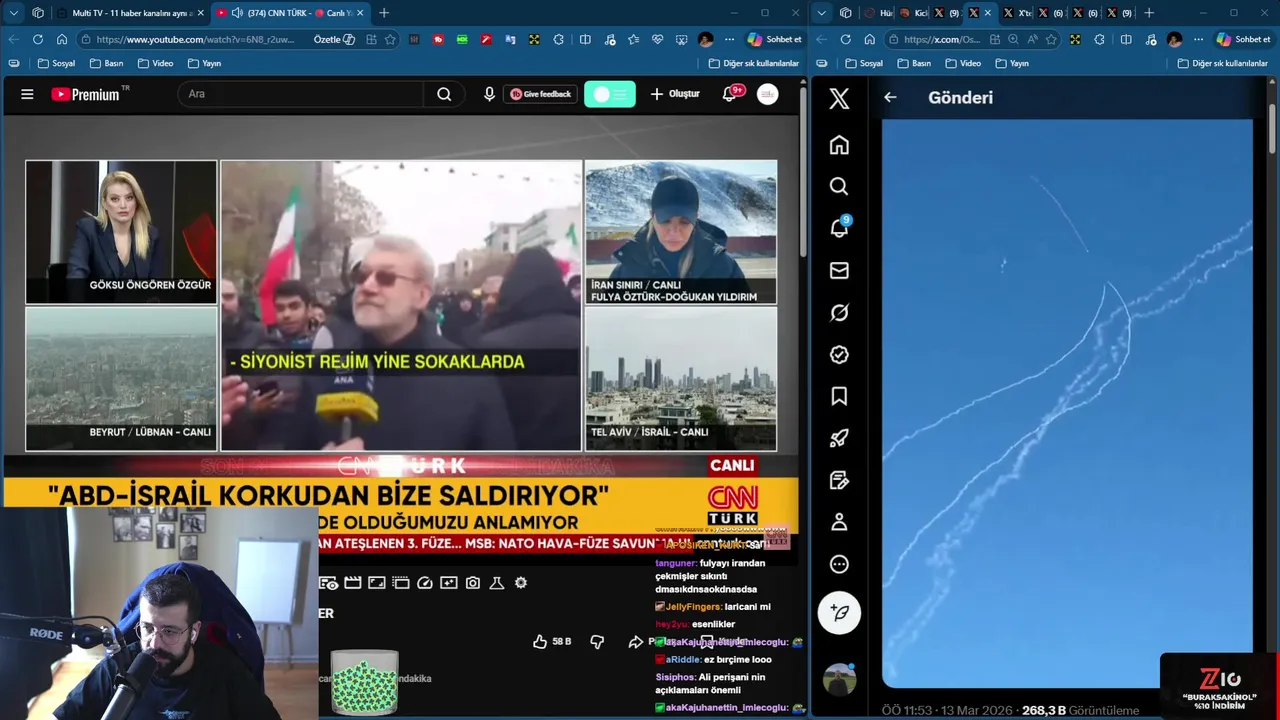Open the Video bookmarks folder in left browser

156,63
